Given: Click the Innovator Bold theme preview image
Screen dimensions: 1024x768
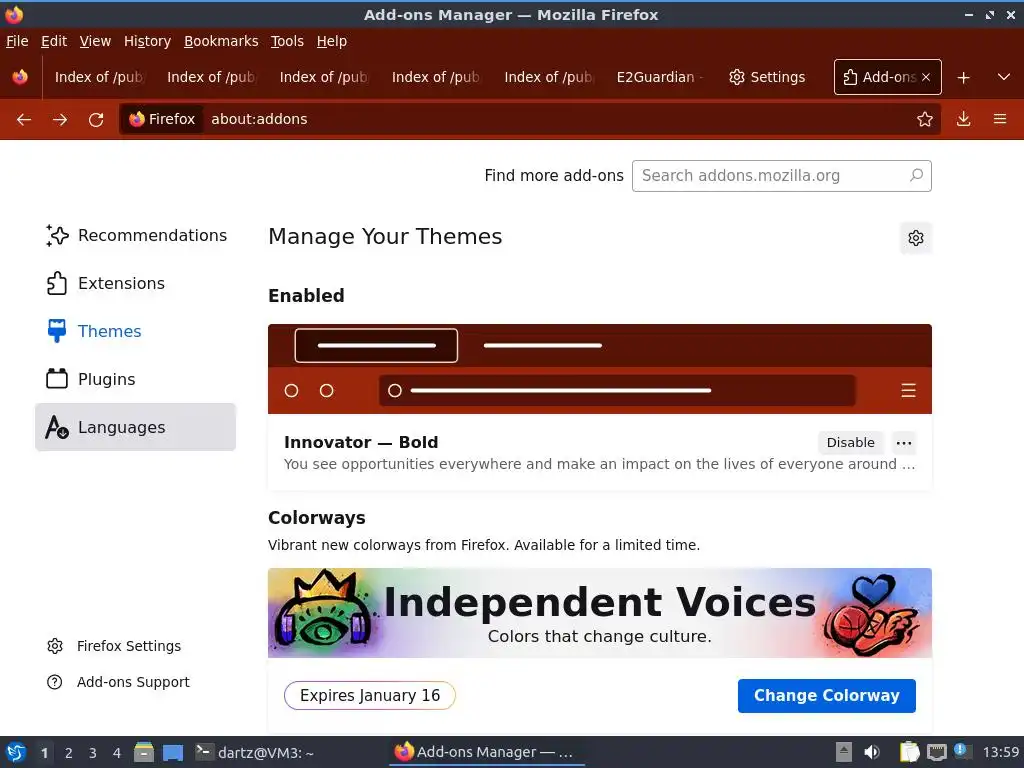Looking at the screenshot, I should click(600, 369).
